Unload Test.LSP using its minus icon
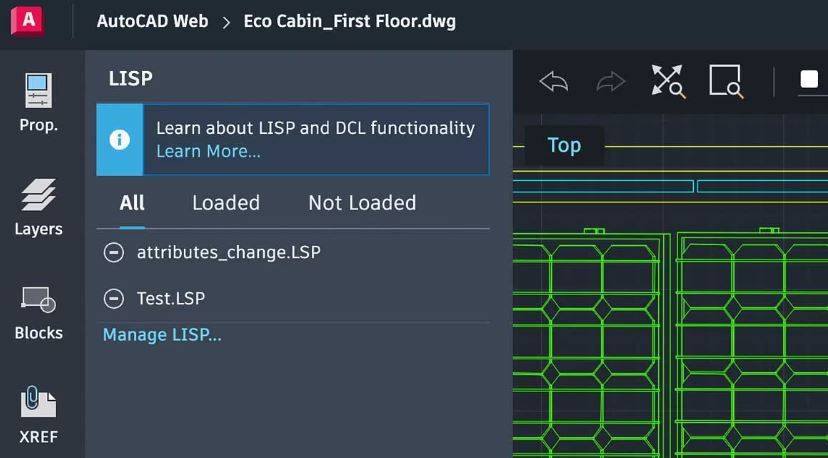This screenshot has height=458, width=828. click(114, 299)
